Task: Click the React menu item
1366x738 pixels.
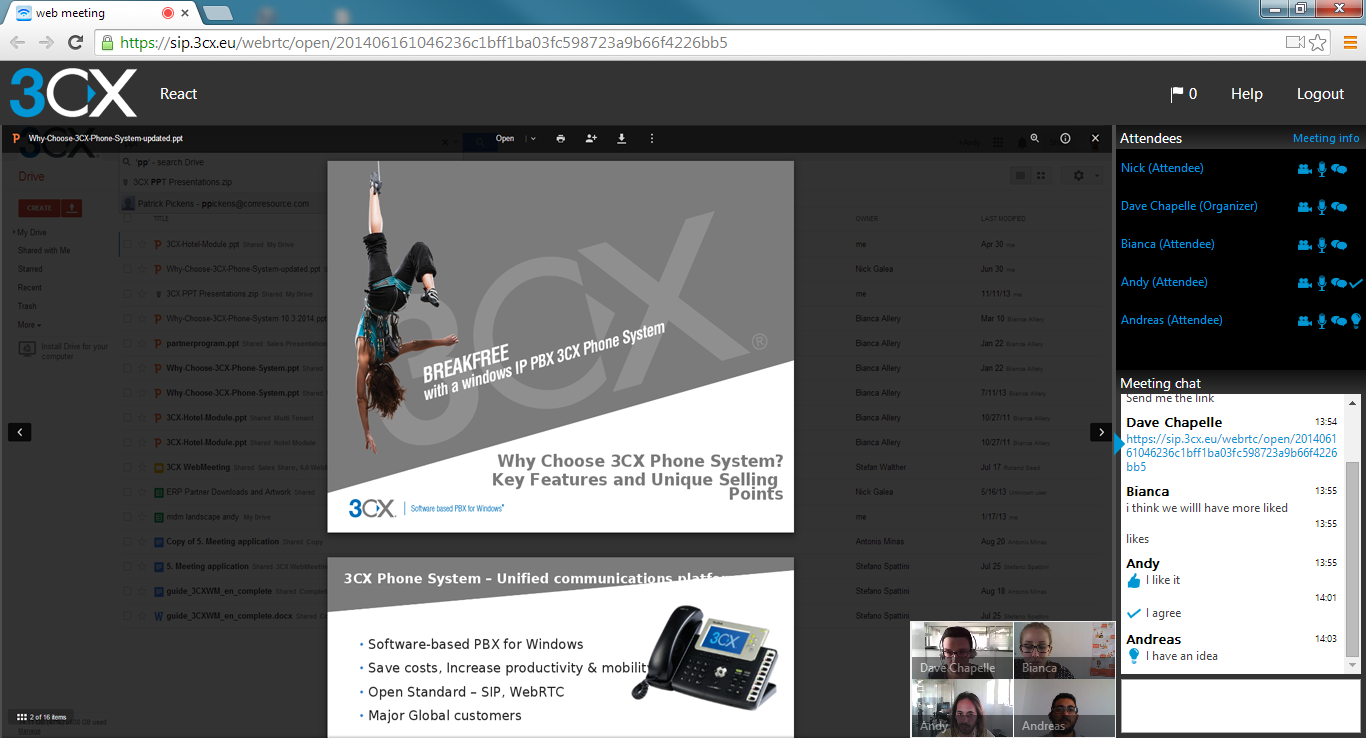Action: point(179,94)
